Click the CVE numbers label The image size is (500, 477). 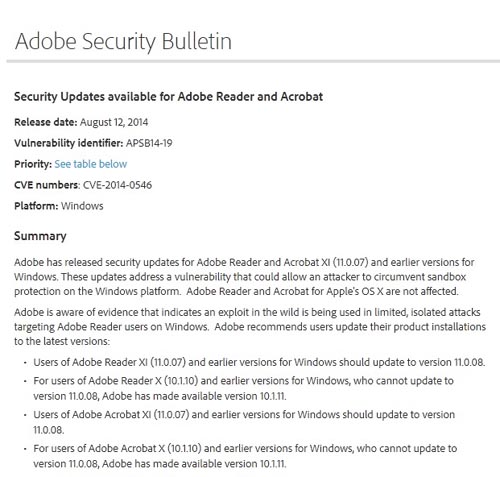click(47, 185)
